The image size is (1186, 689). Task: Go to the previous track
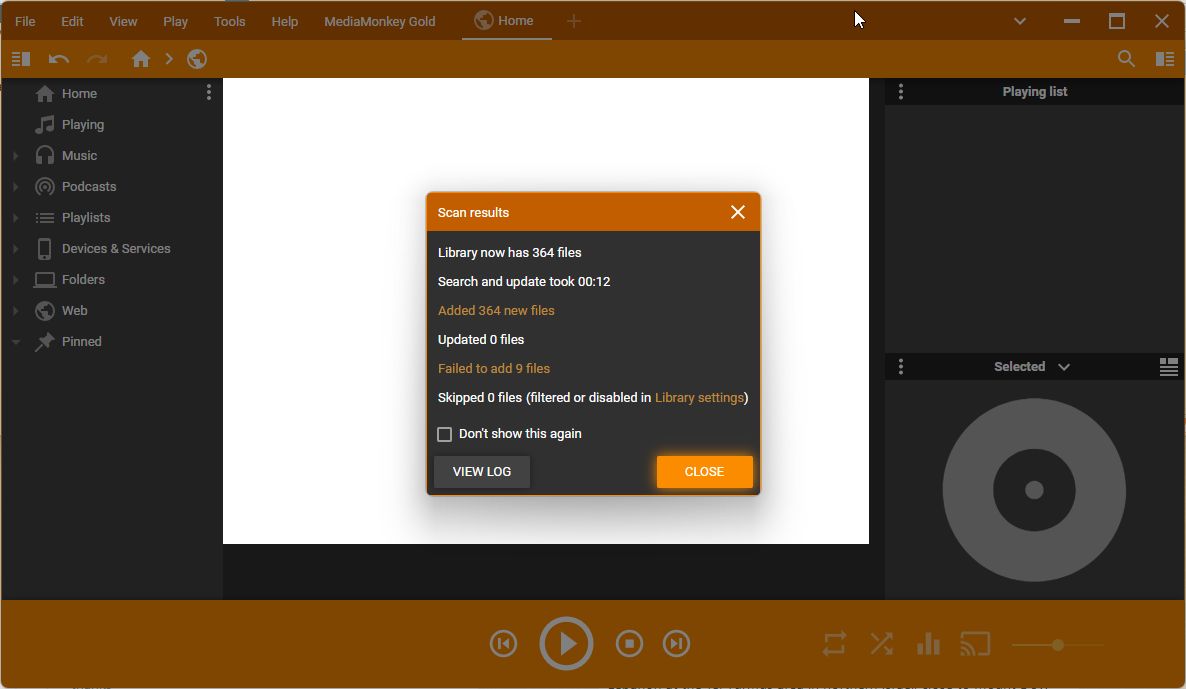(504, 644)
